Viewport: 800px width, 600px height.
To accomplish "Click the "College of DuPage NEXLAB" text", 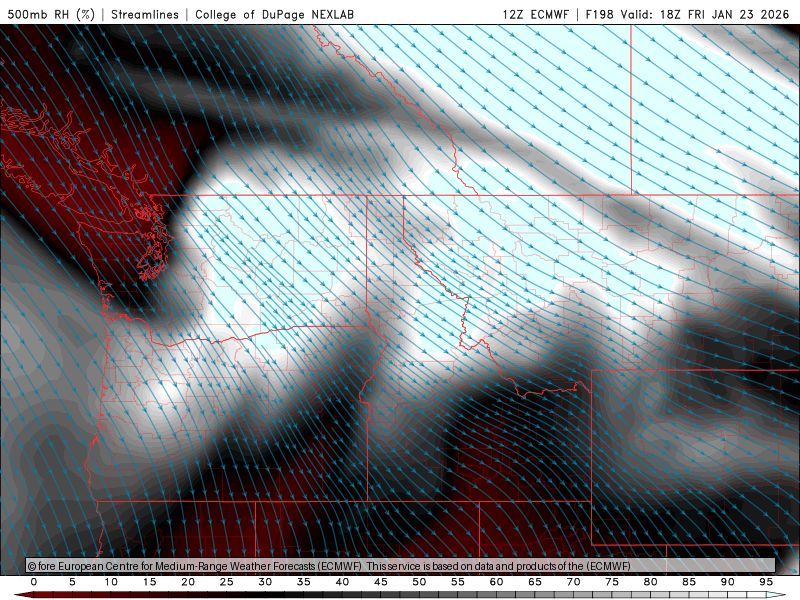I will [x=274, y=14].
